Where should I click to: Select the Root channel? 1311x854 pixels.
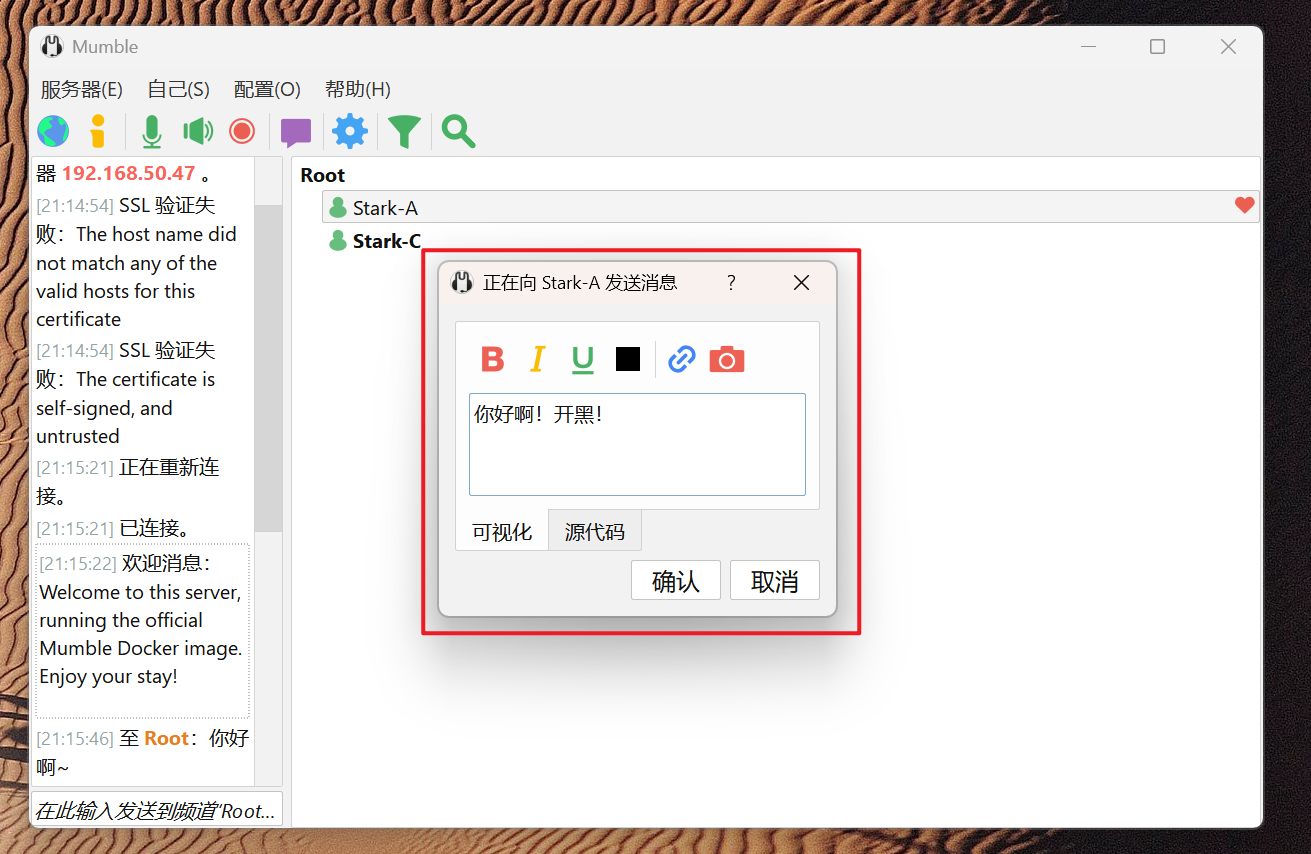[322, 175]
